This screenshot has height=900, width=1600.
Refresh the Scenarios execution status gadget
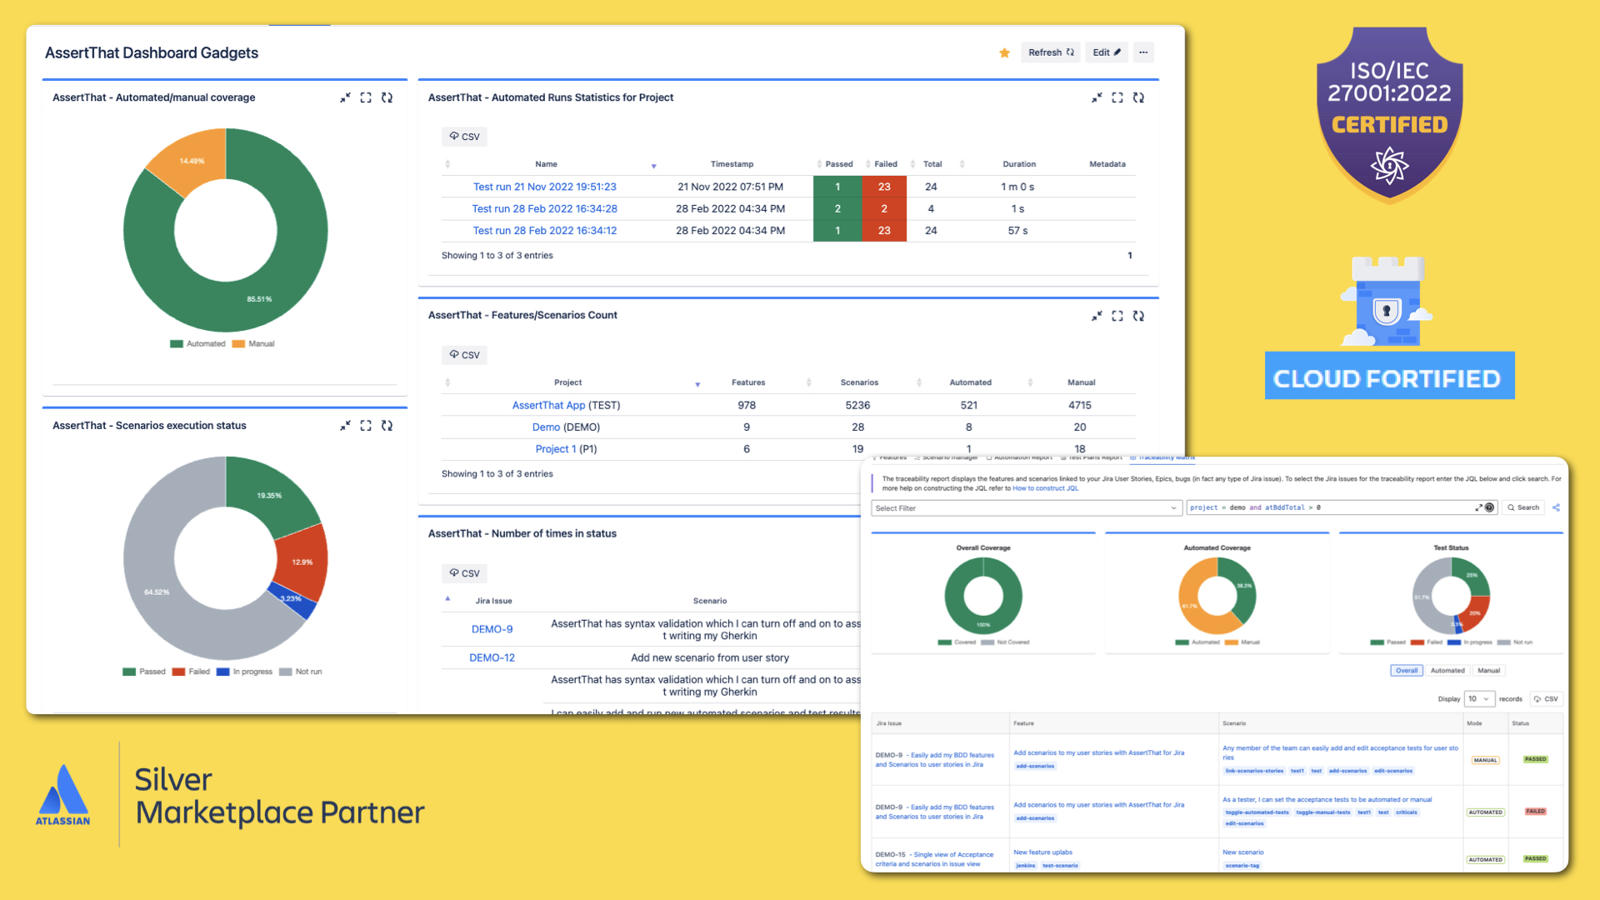pos(387,426)
